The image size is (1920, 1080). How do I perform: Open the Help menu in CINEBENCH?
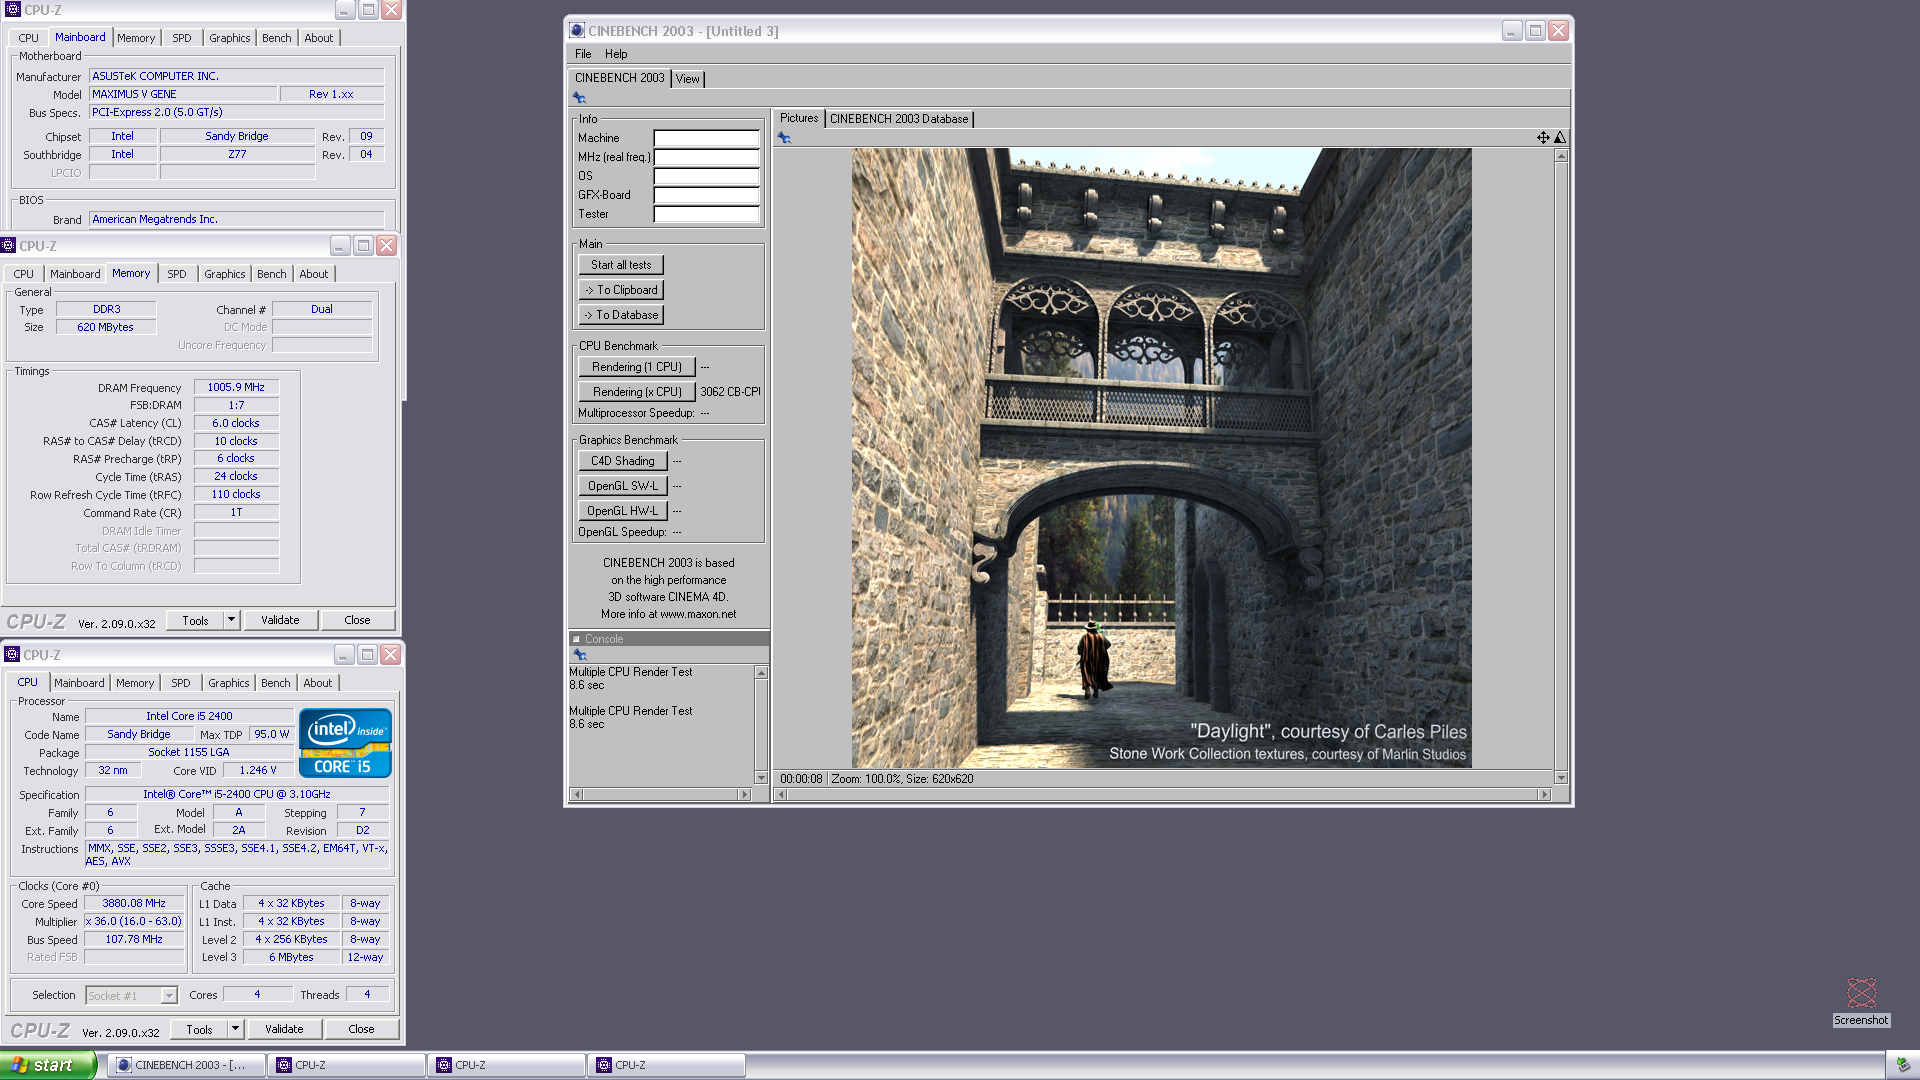tap(616, 54)
